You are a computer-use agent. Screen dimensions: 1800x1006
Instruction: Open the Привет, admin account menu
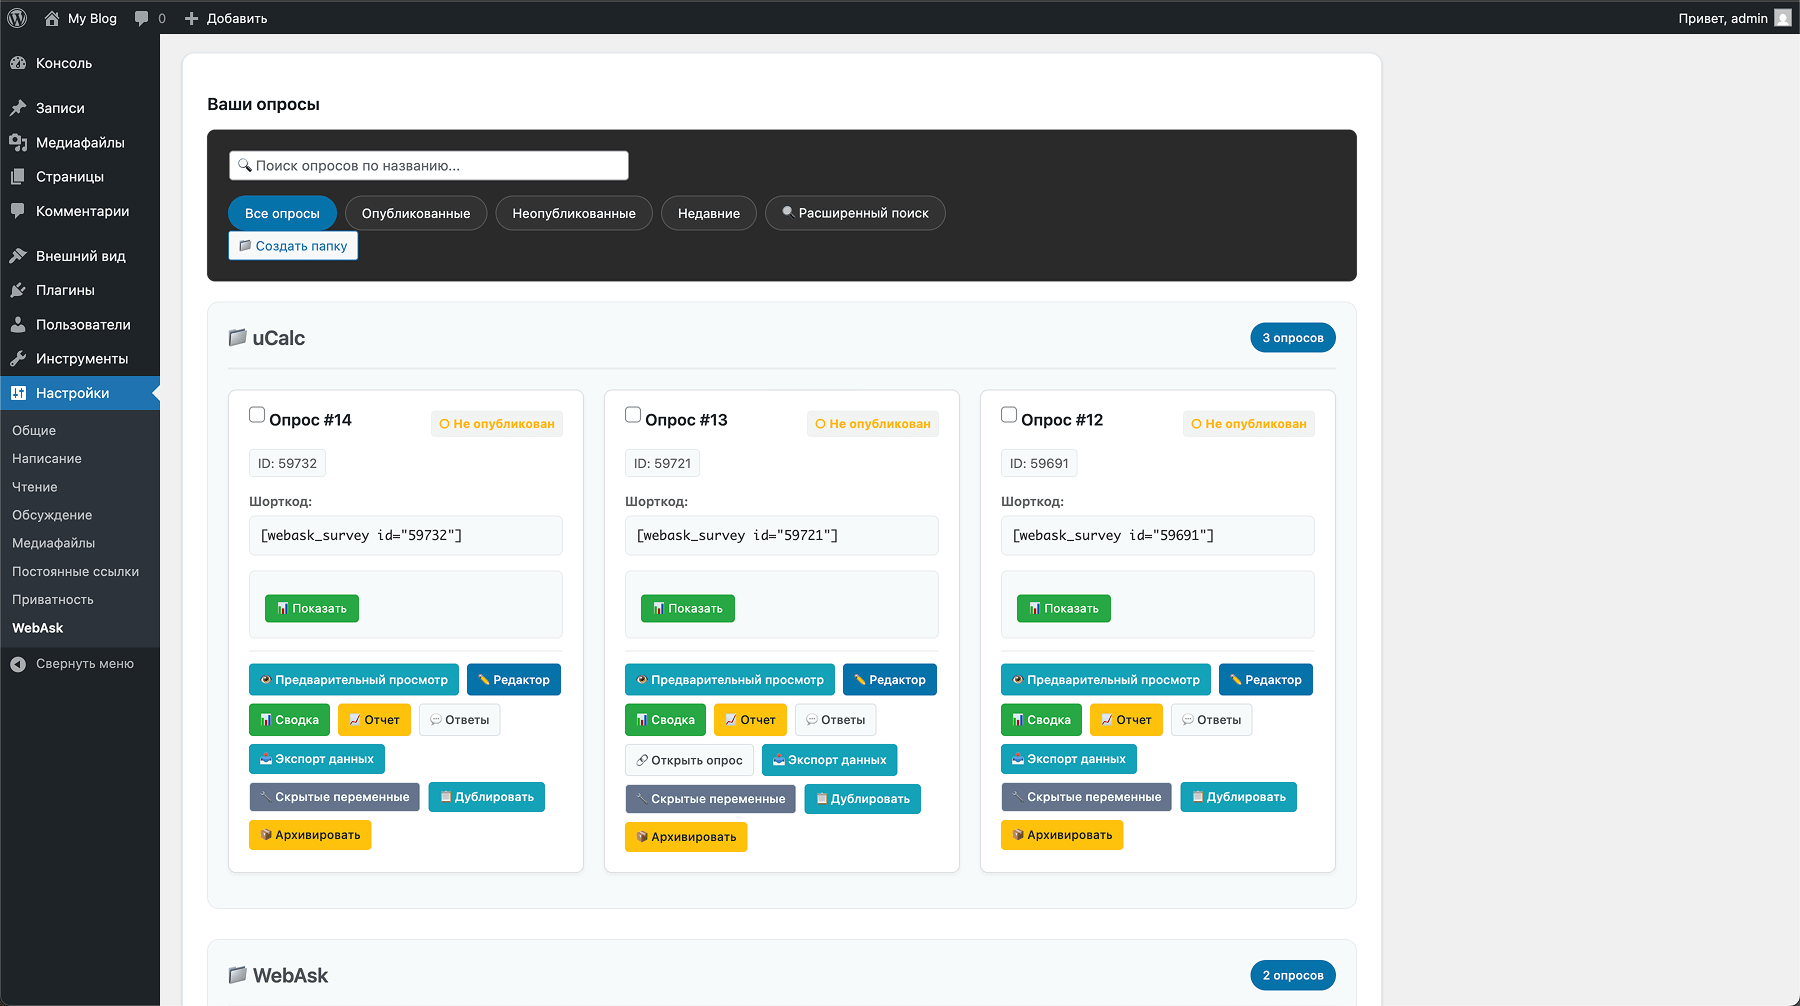point(1734,18)
